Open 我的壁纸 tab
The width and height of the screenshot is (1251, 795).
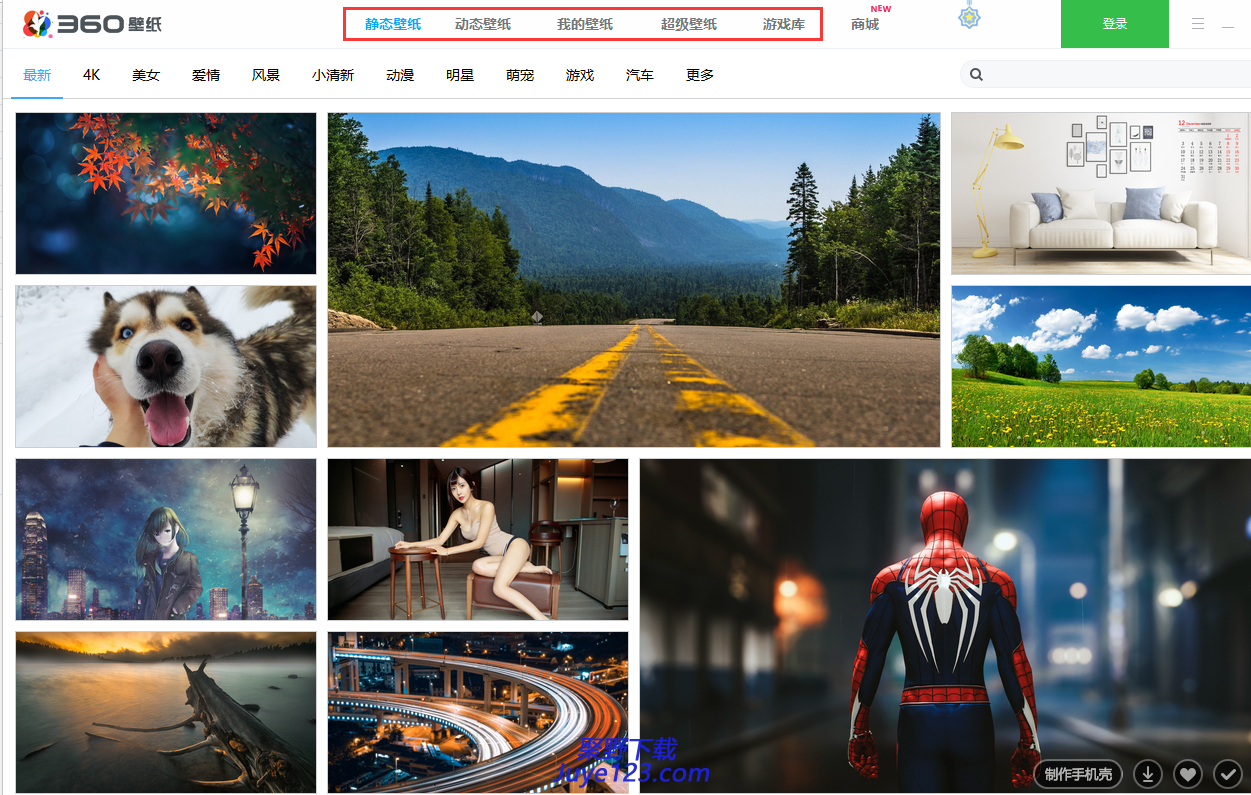click(585, 24)
